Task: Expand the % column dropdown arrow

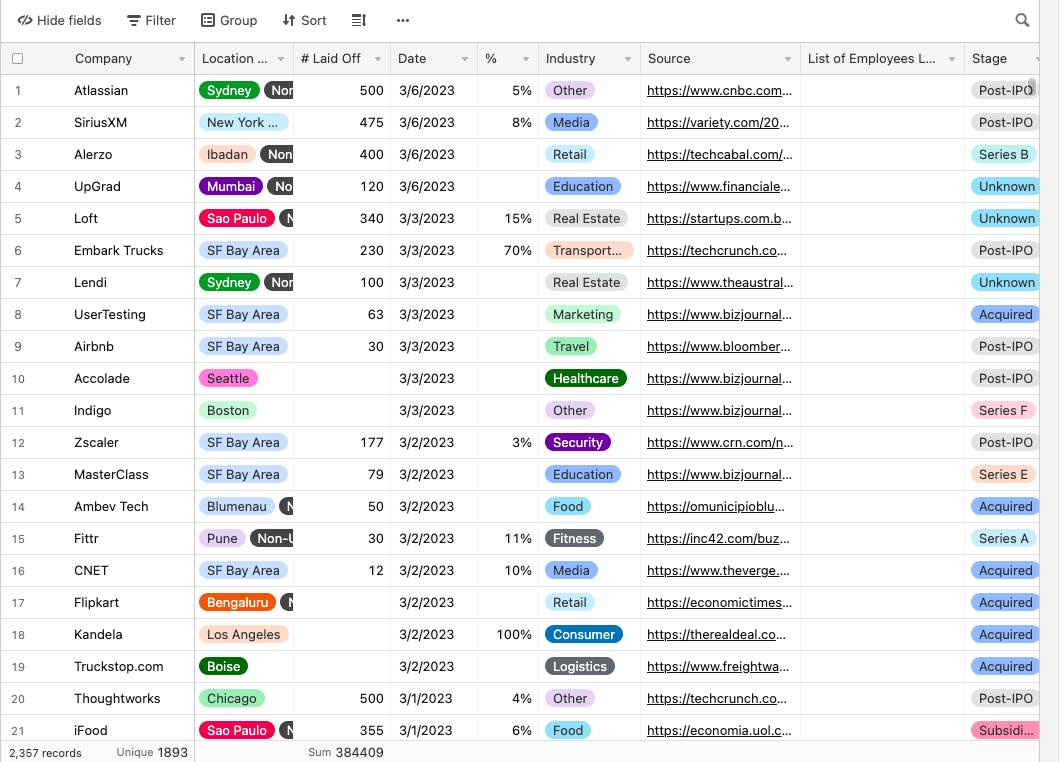Action: click(526, 60)
